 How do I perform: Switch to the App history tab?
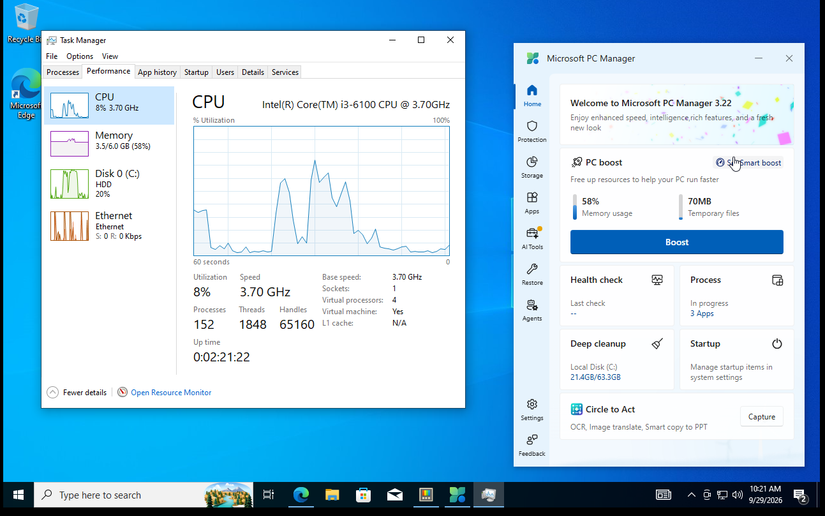click(157, 72)
